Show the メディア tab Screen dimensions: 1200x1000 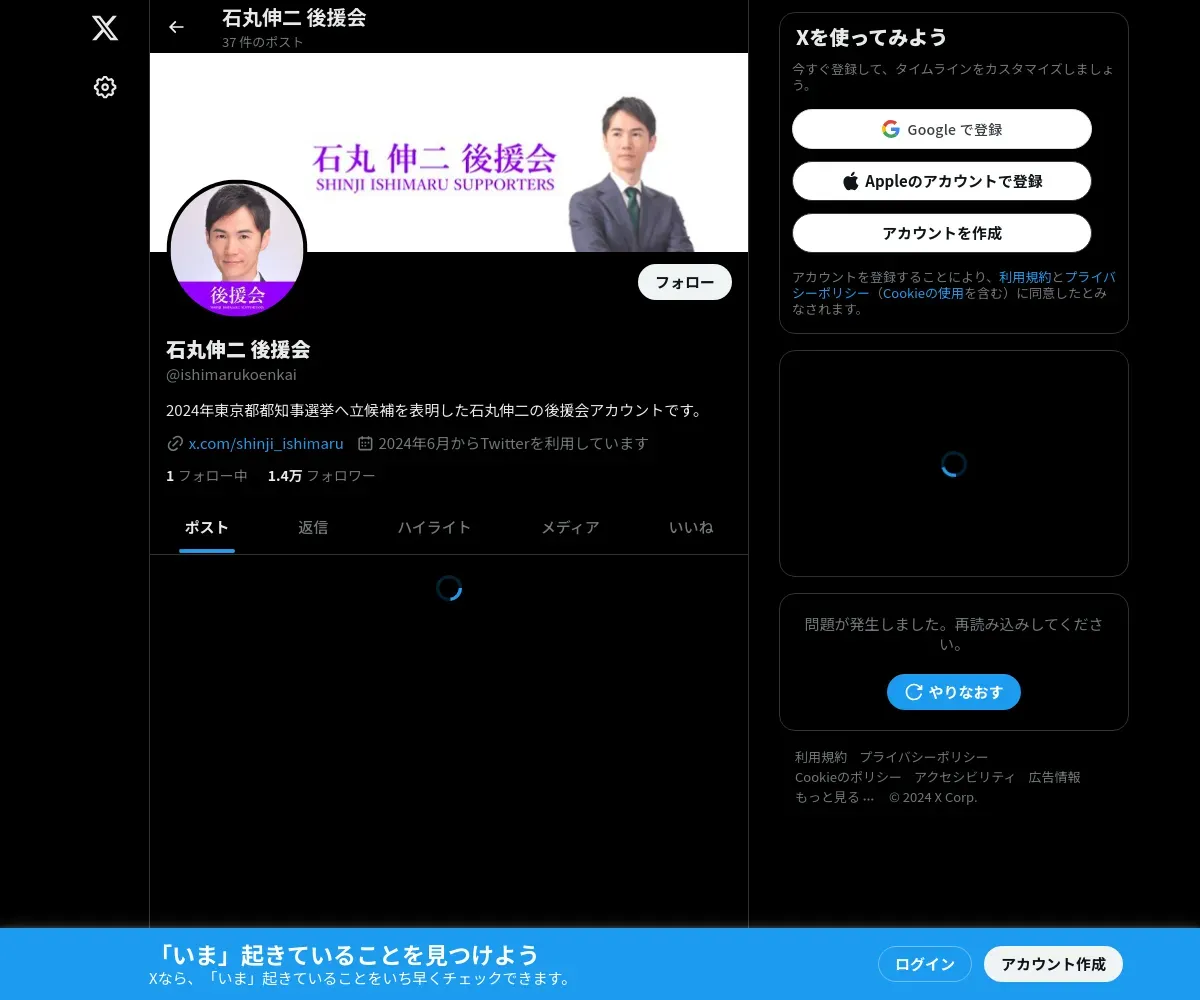571,528
